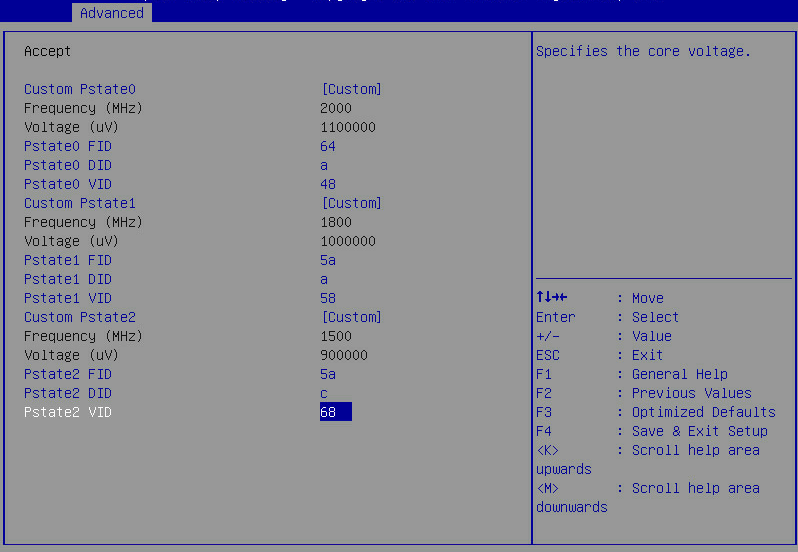The height and width of the screenshot is (552, 798).
Task: Click the ESC Exit hint
Action: 600,355
